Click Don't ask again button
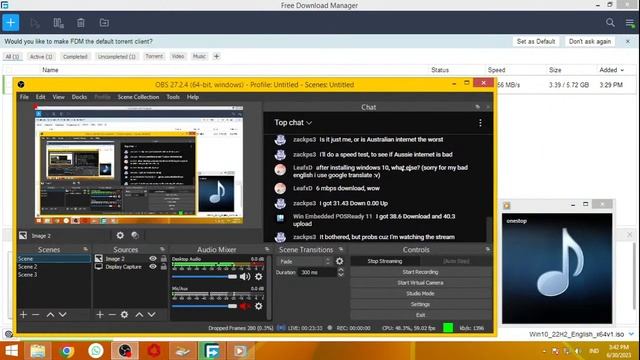 click(x=590, y=42)
